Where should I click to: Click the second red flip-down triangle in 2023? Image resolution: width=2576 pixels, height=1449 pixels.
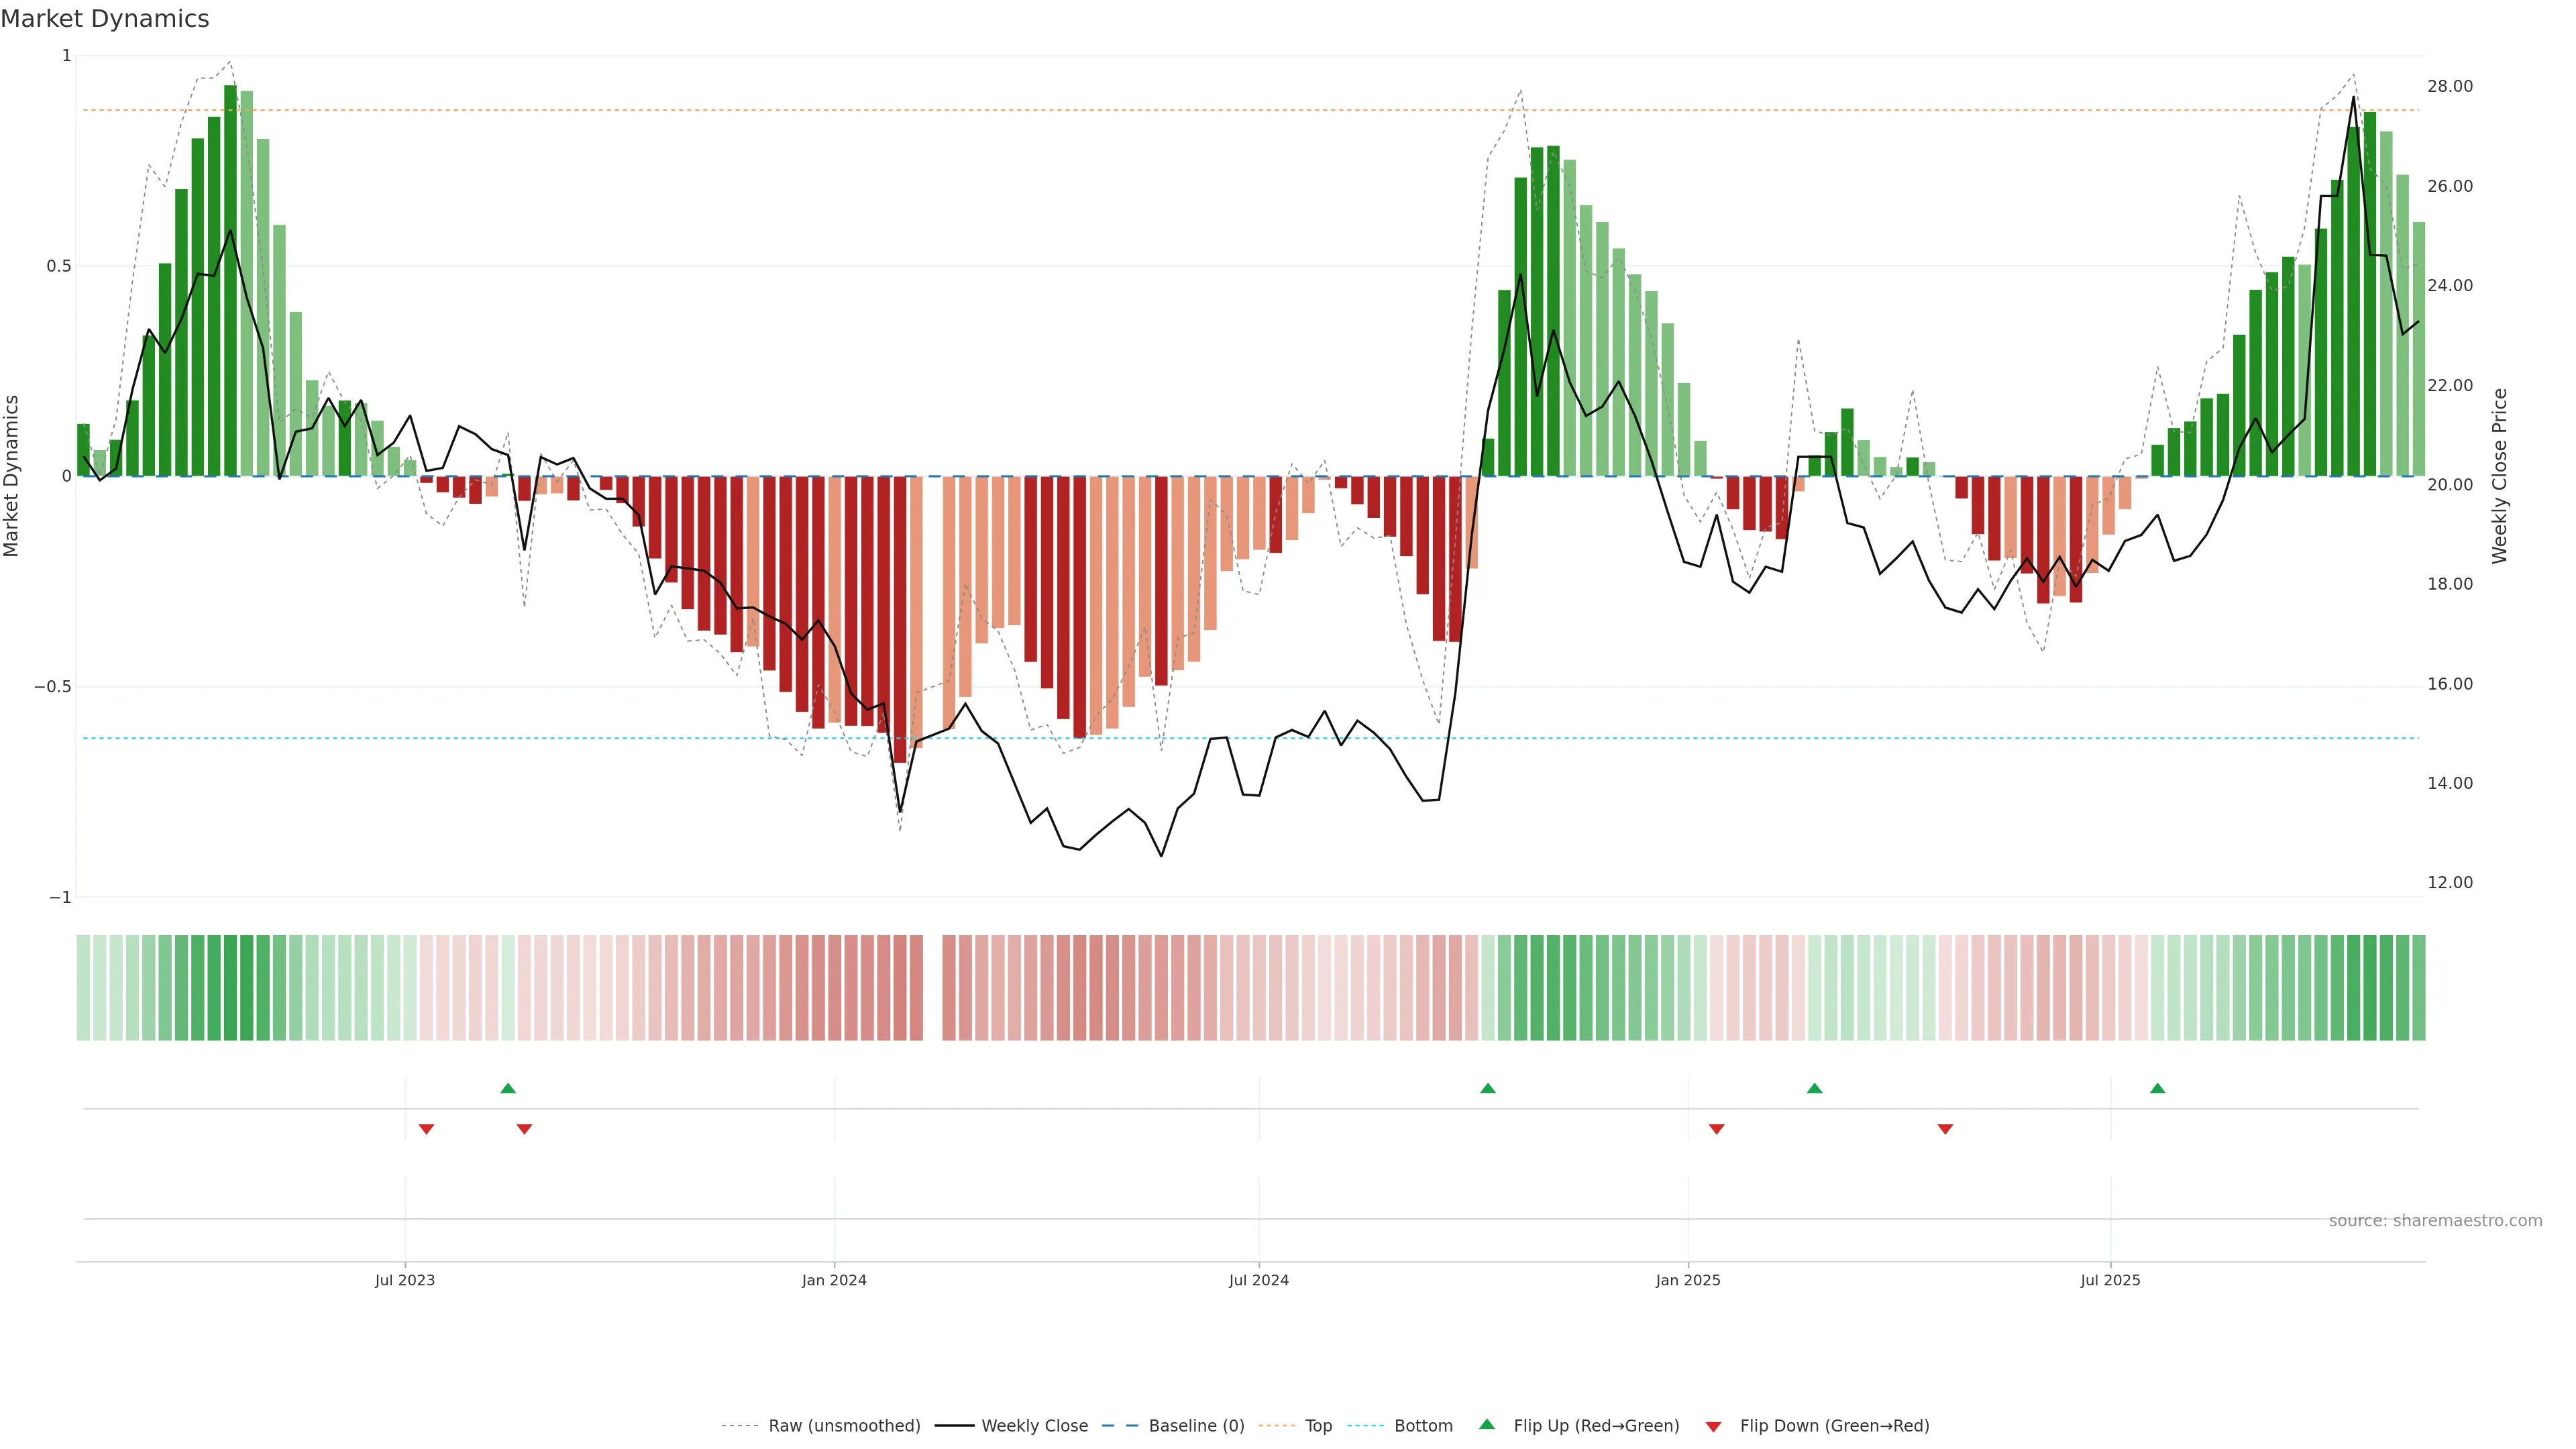(x=524, y=1129)
